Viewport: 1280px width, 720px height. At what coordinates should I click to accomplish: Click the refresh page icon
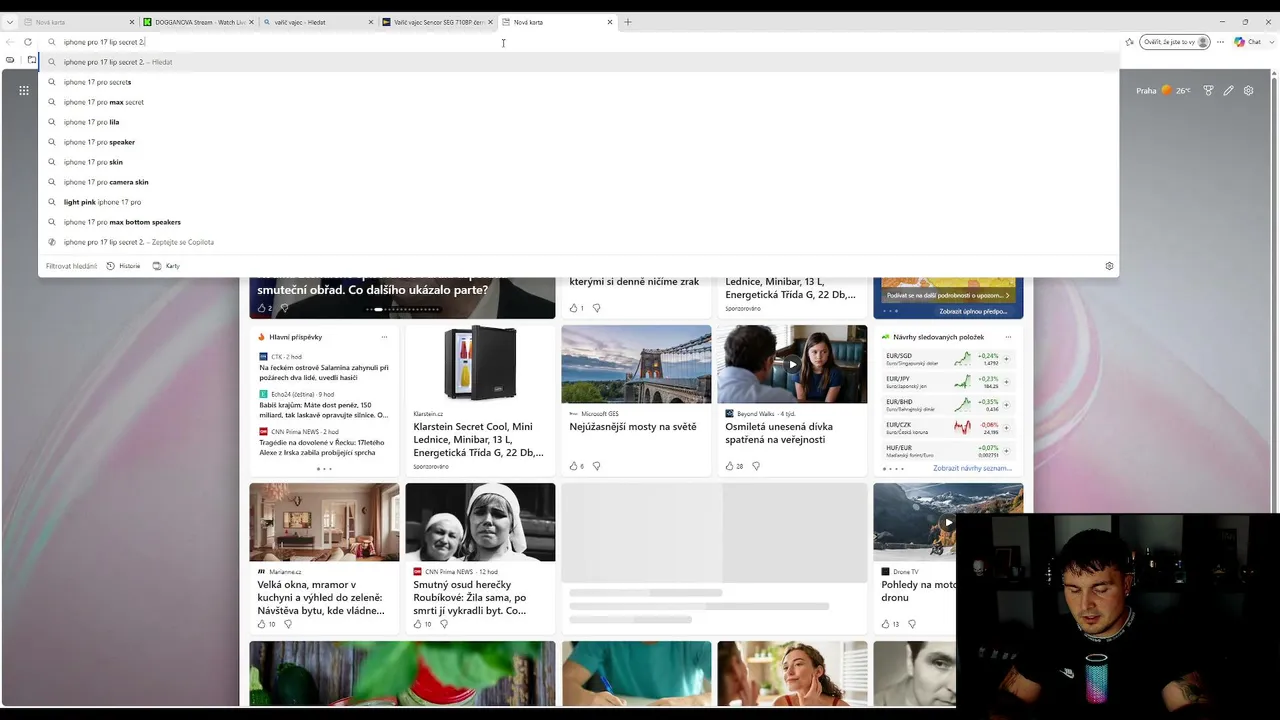[28, 42]
